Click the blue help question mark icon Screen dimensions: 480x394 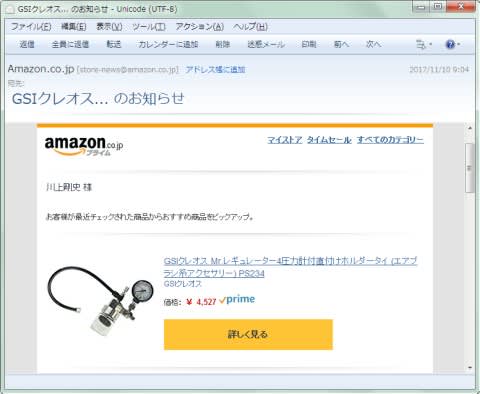coord(450,44)
